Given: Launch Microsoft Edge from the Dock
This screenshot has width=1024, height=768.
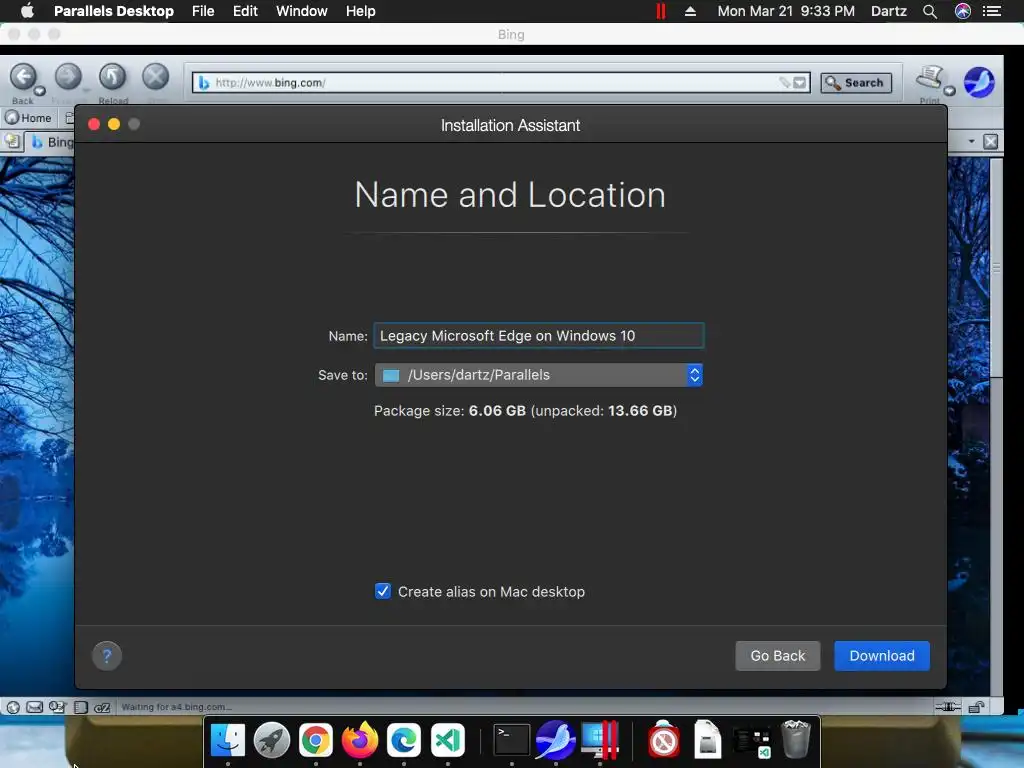Looking at the screenshot, I should [404, 740].
